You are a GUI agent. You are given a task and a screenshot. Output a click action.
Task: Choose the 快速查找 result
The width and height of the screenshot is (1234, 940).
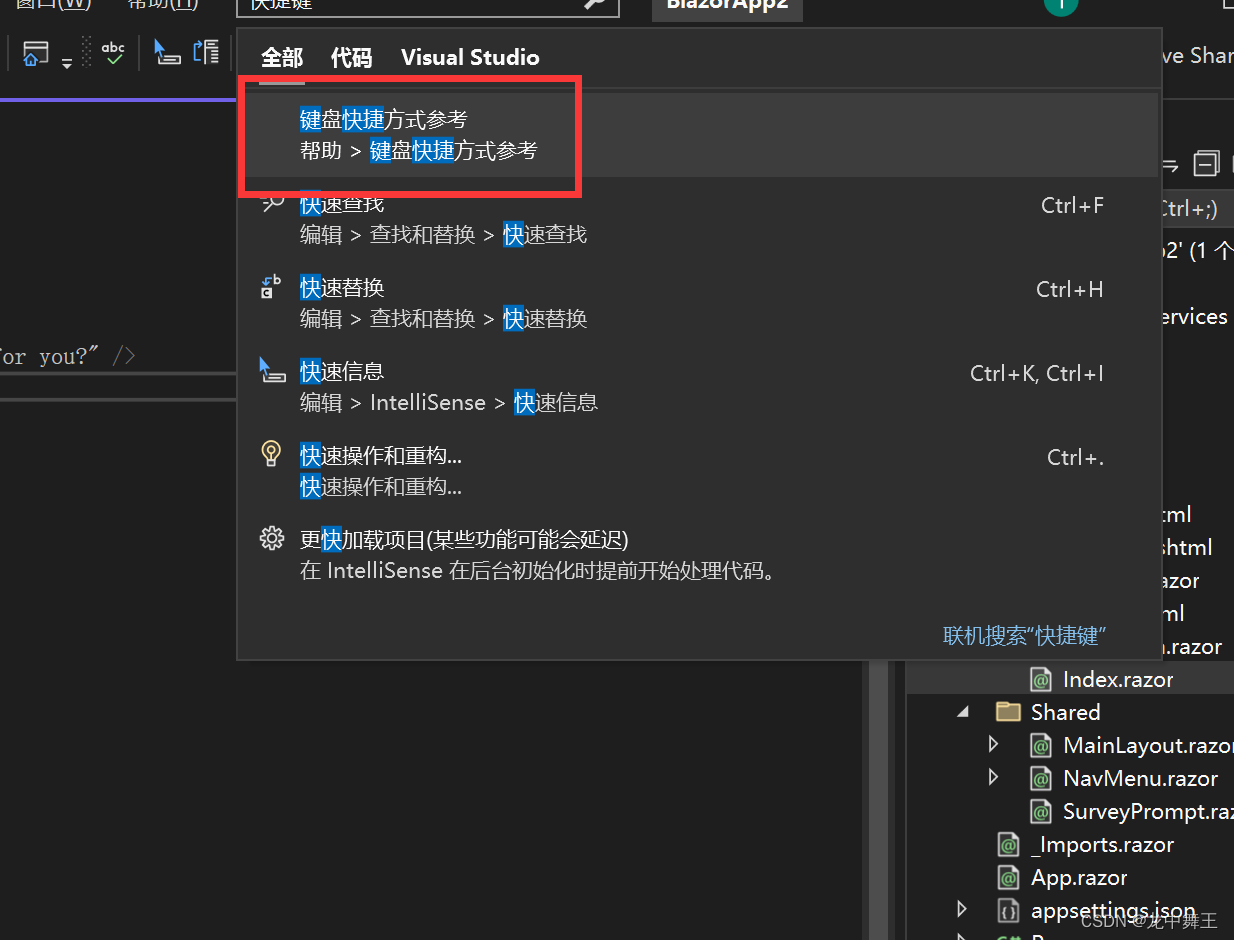[699, 219]
